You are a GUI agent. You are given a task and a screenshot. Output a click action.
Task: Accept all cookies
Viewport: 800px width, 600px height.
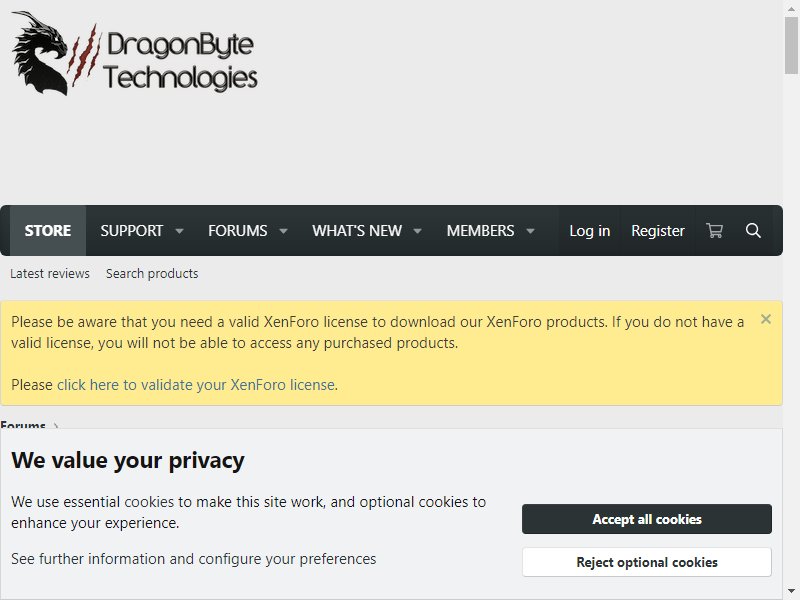pyautogui.click(x=646, y=519)
